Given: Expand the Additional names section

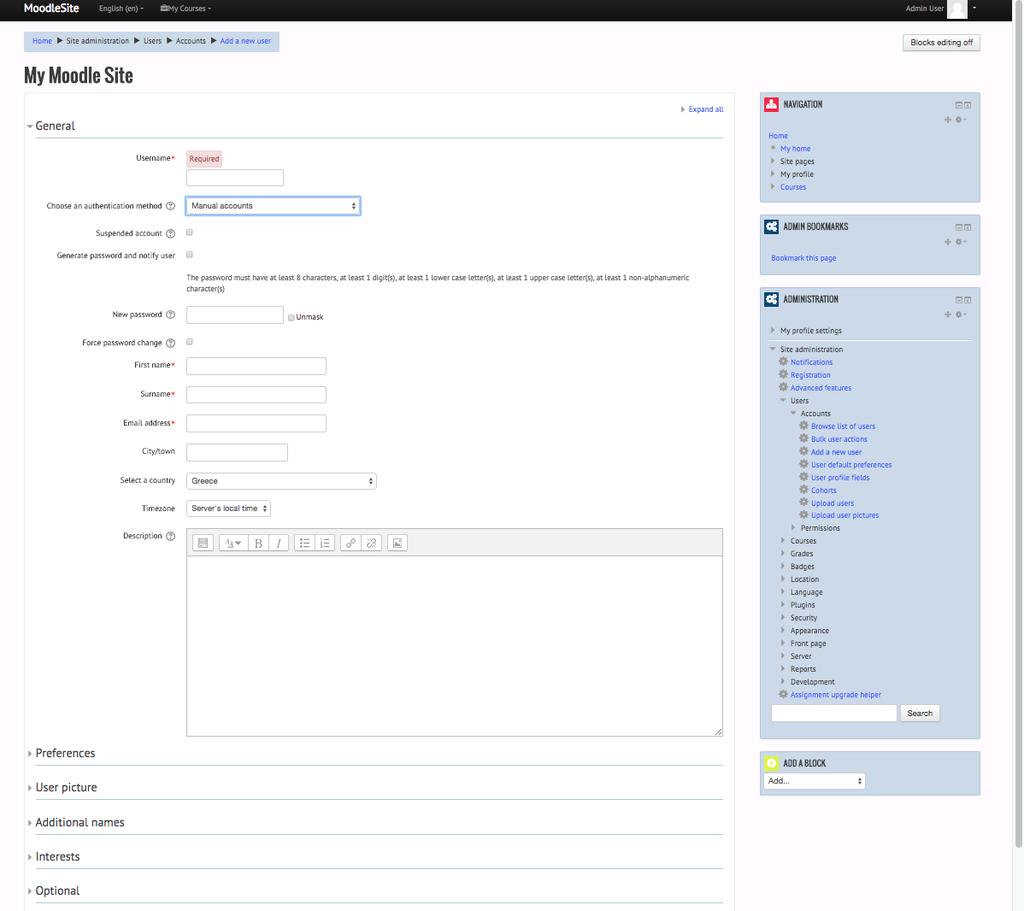Looking at the screenshot, I should tap(80, 822).
